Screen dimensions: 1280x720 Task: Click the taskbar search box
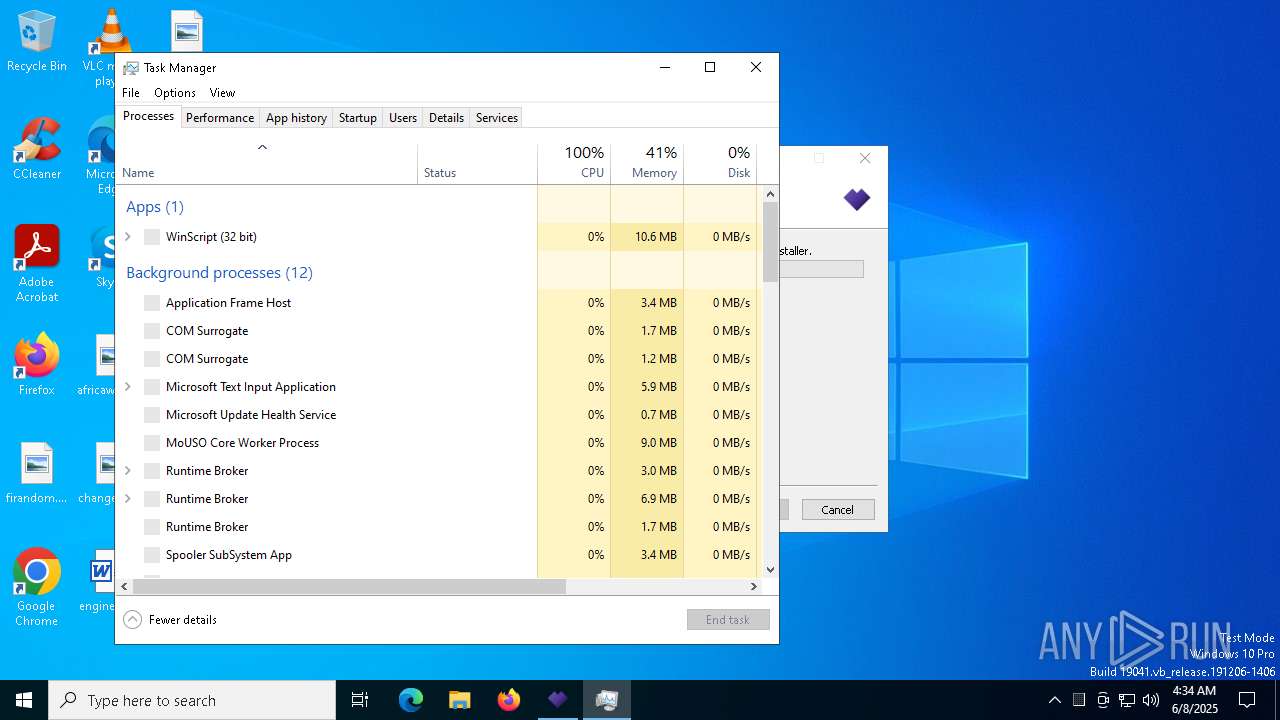(x=192, y=700)
